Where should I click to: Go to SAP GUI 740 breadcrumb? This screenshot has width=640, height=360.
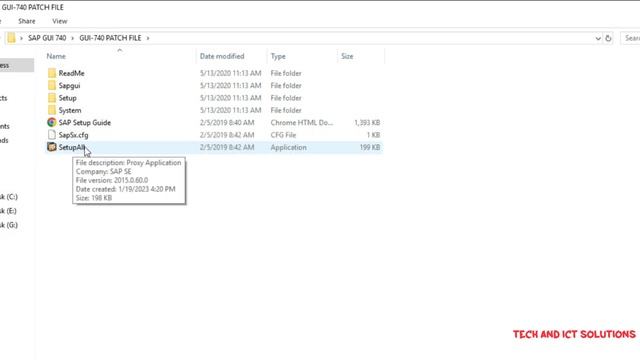click(x=47, y=38)
